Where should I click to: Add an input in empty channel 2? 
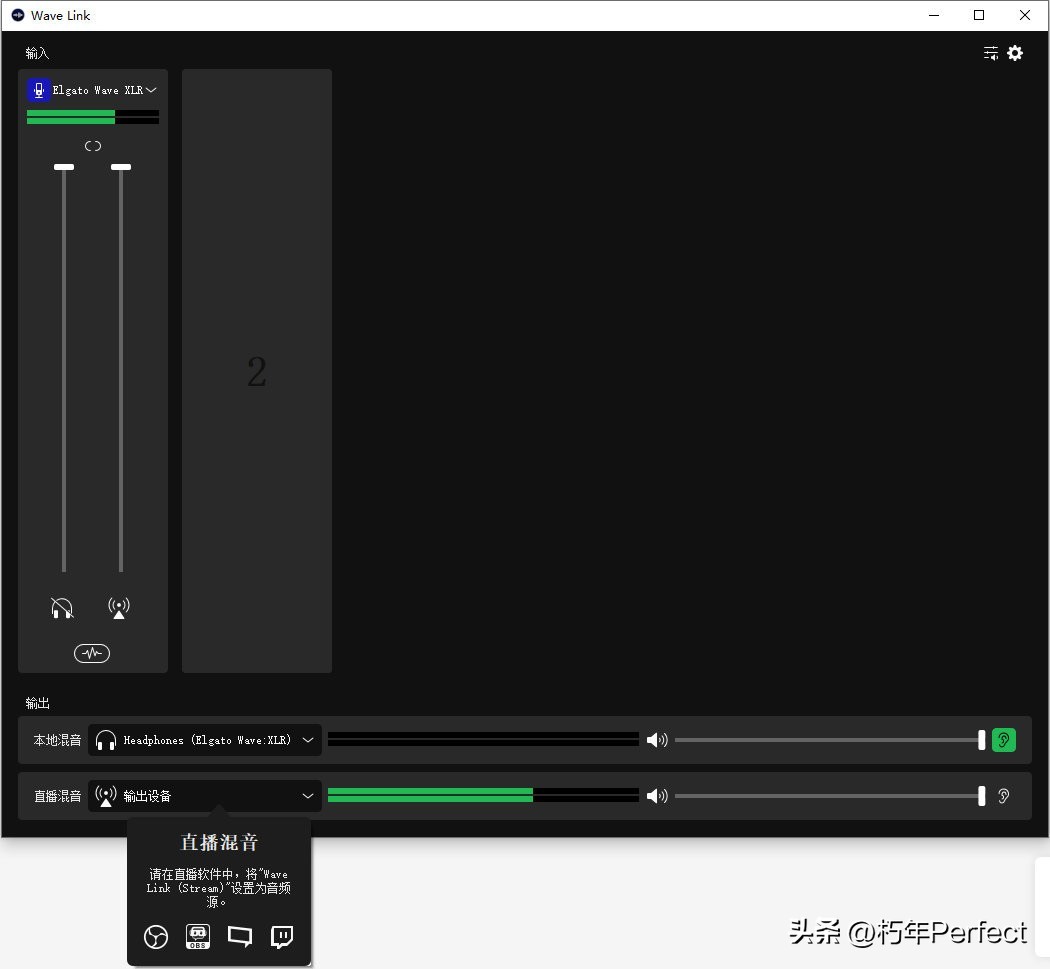point(257,371)
